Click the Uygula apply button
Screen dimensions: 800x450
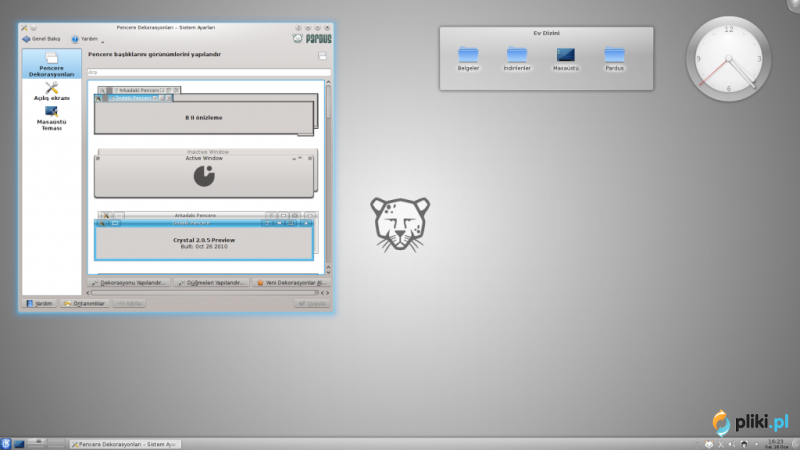(x=312, y=304)
